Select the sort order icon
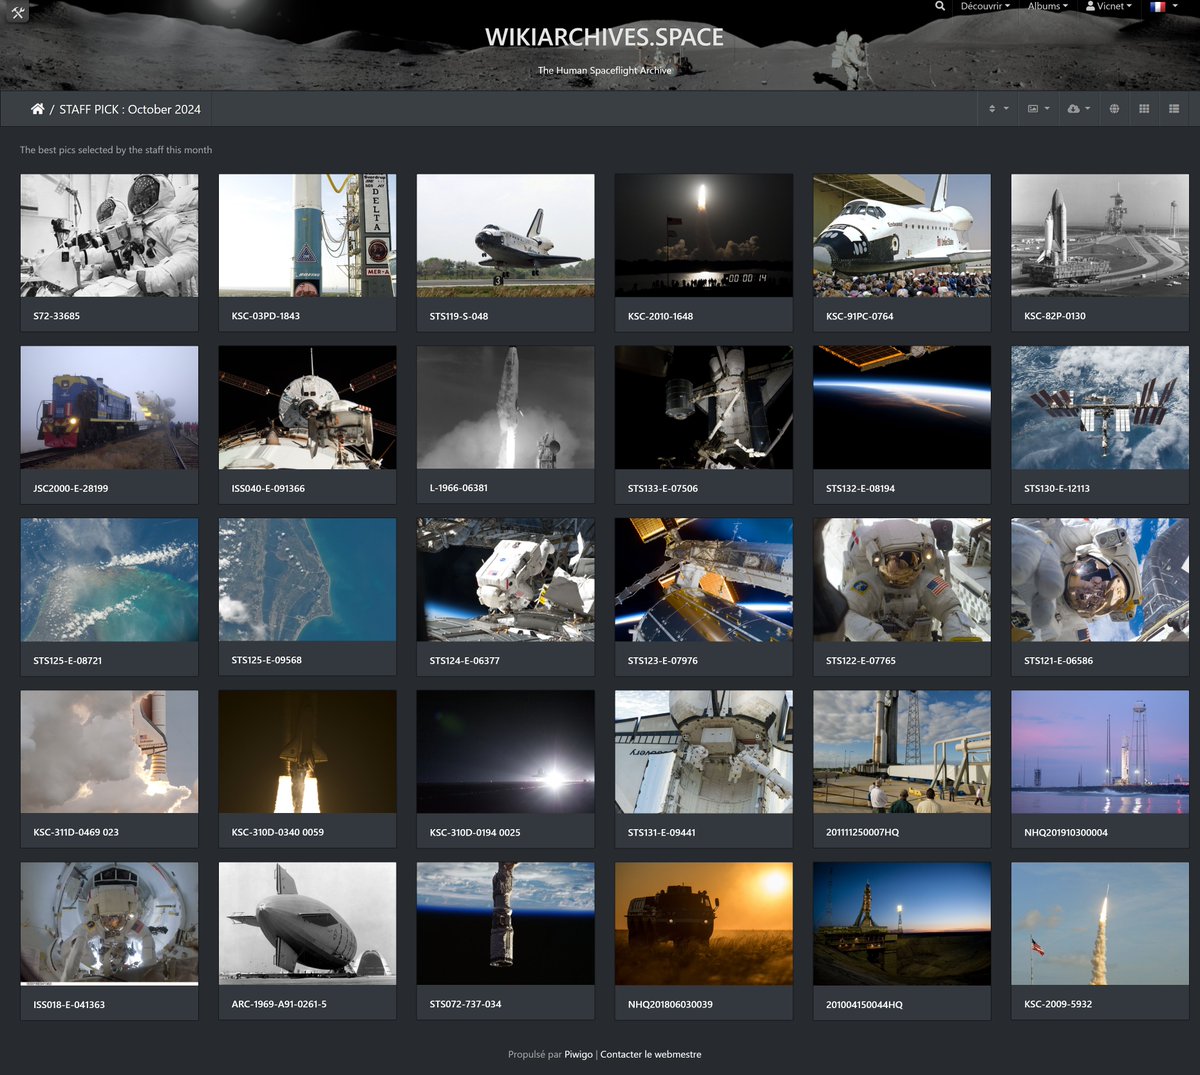Viewport: 1200px width, 1075px height. 992,108
